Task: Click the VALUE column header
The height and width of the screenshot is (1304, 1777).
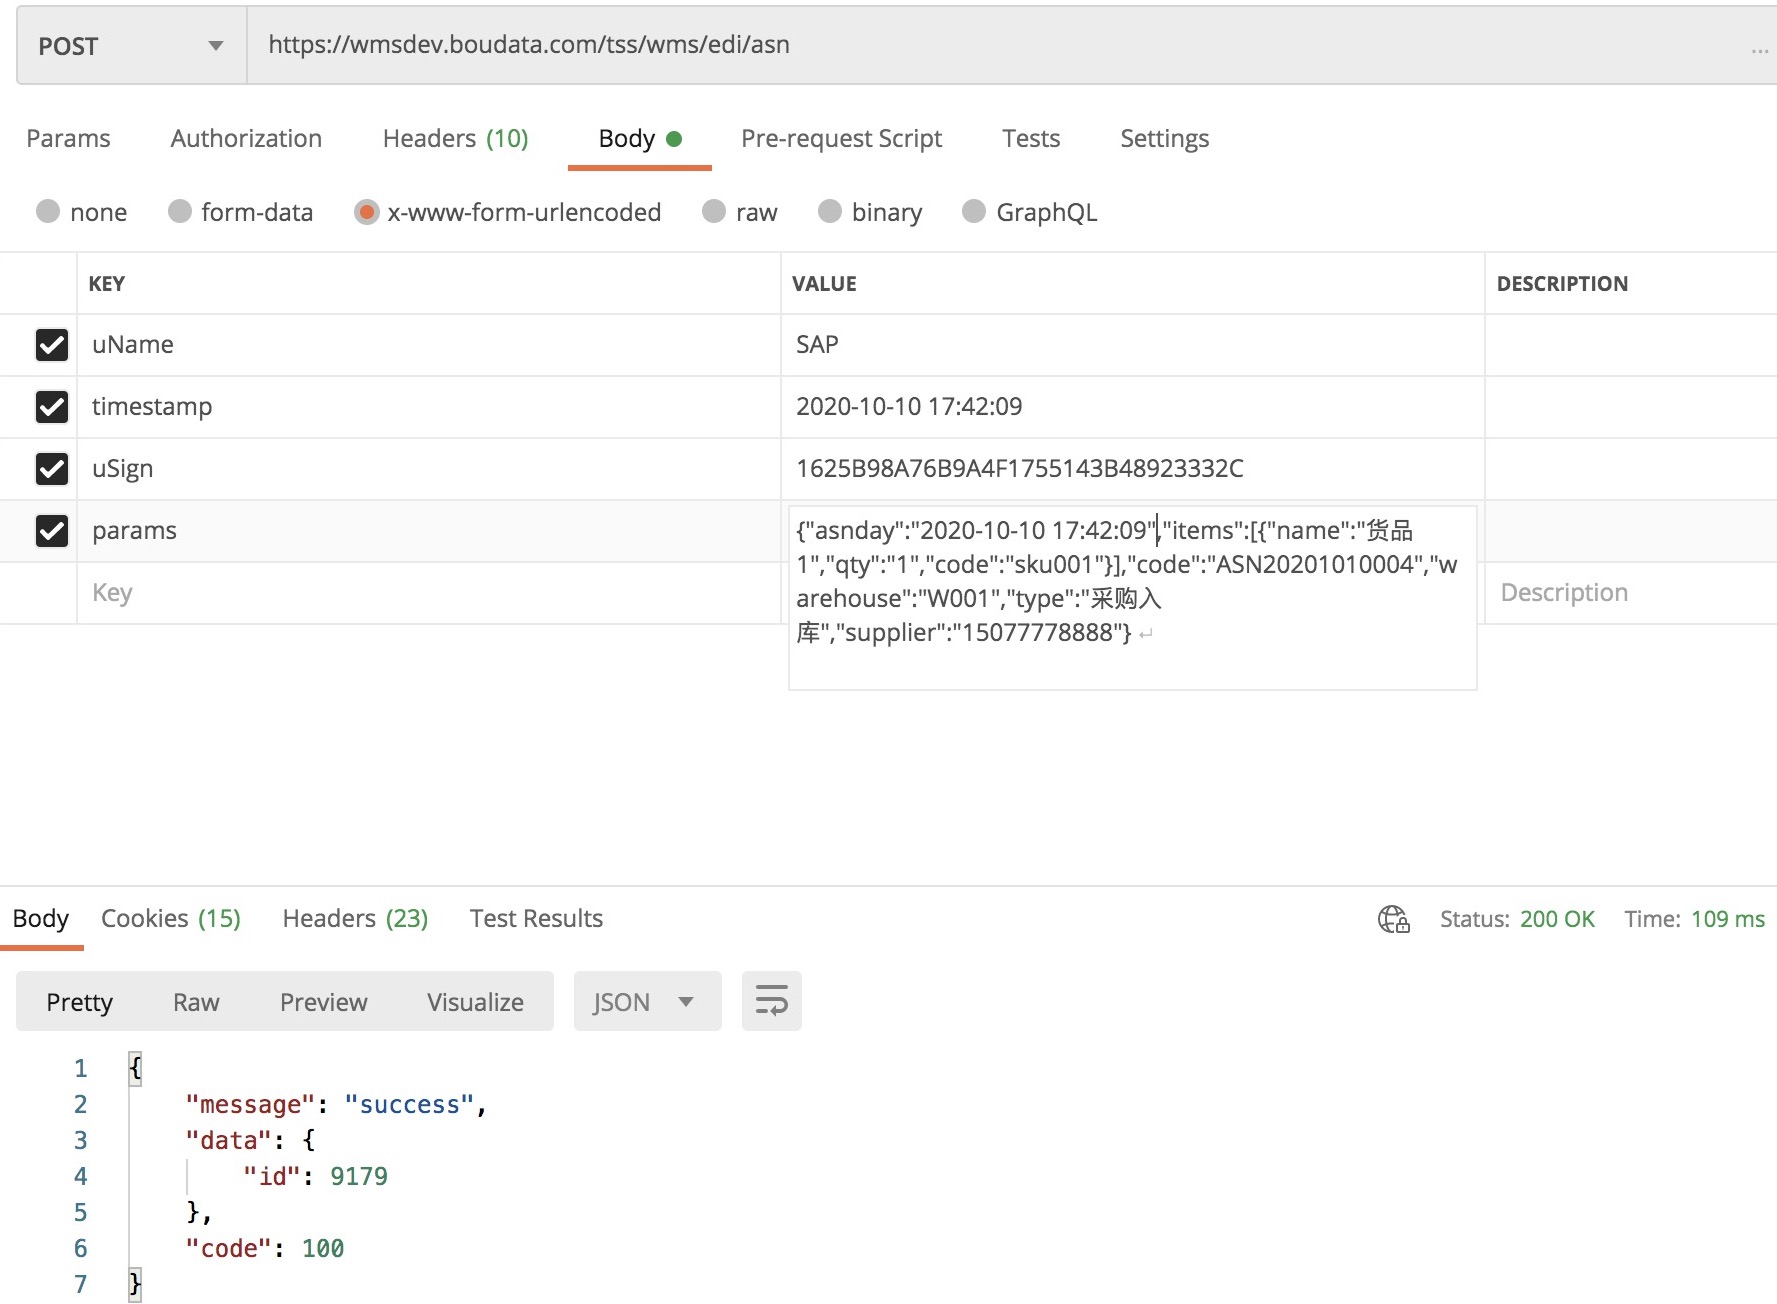Action: [x=824, y=283]
